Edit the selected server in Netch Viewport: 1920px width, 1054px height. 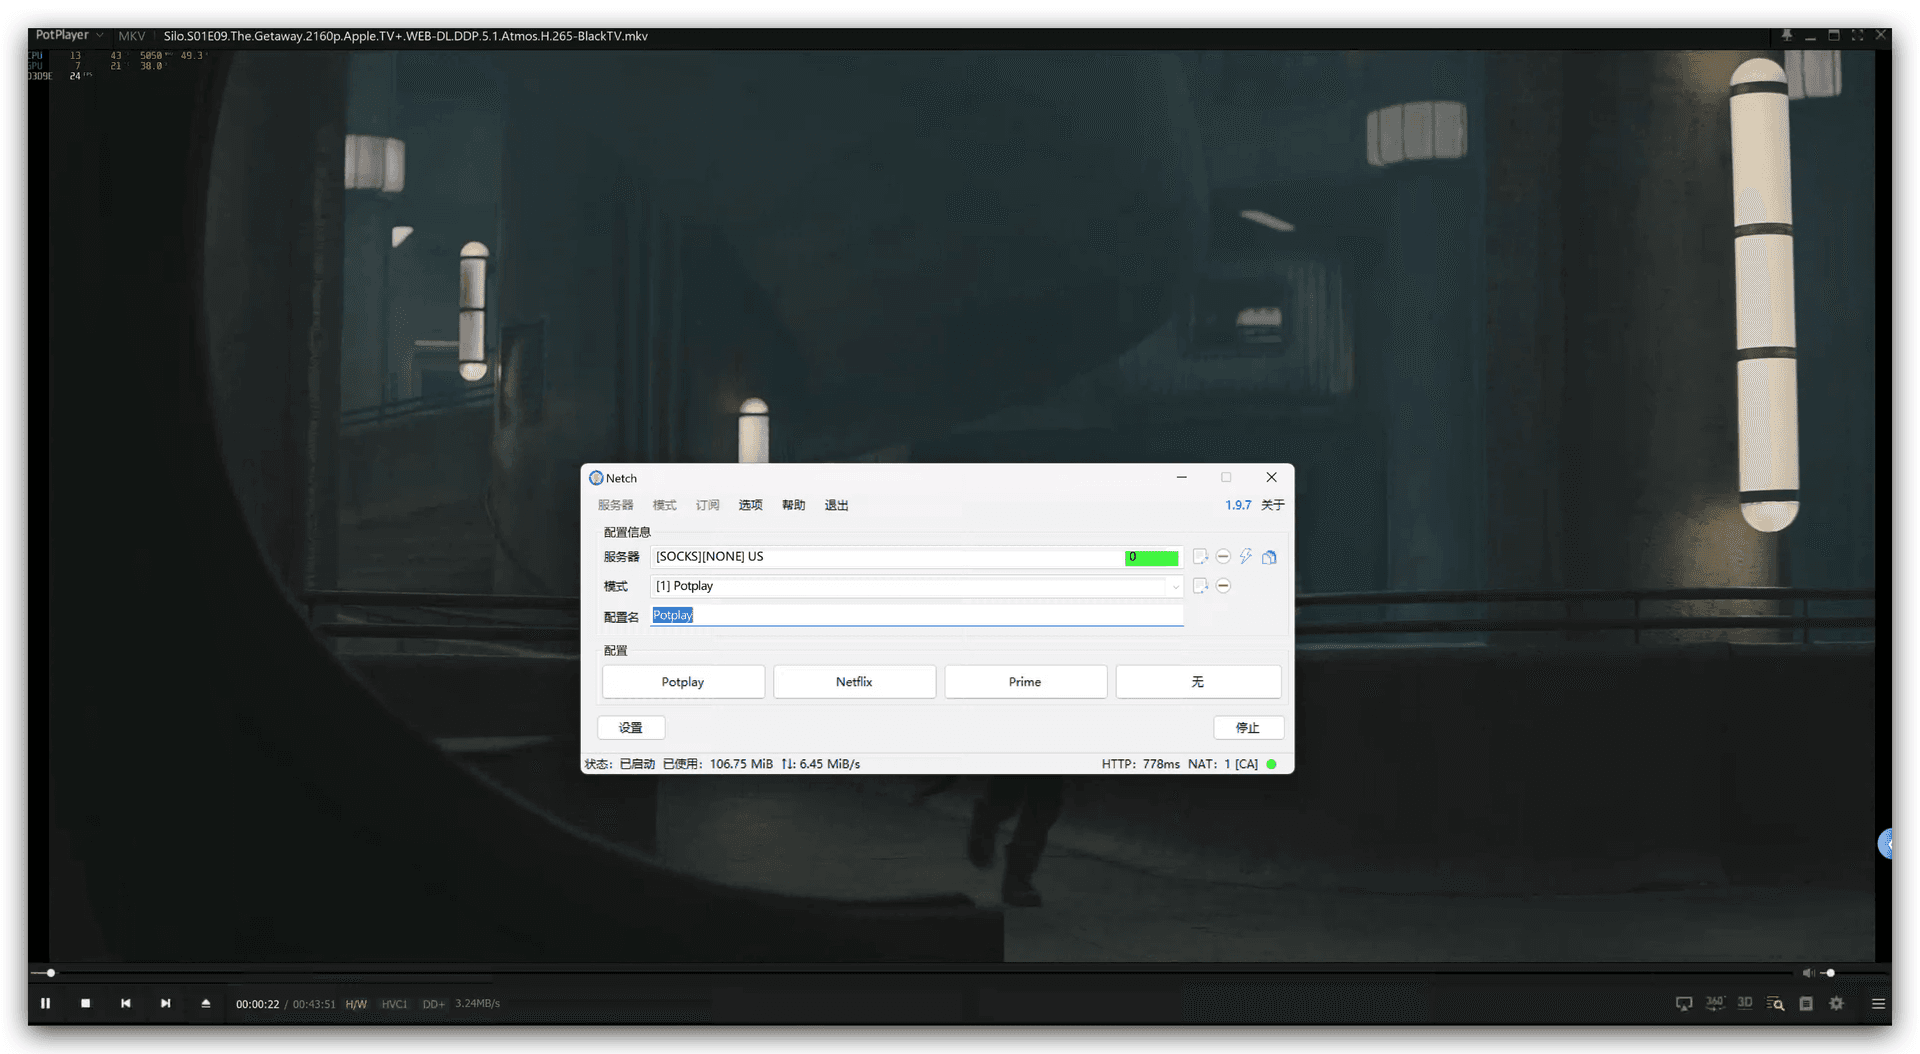point(1200,557)
